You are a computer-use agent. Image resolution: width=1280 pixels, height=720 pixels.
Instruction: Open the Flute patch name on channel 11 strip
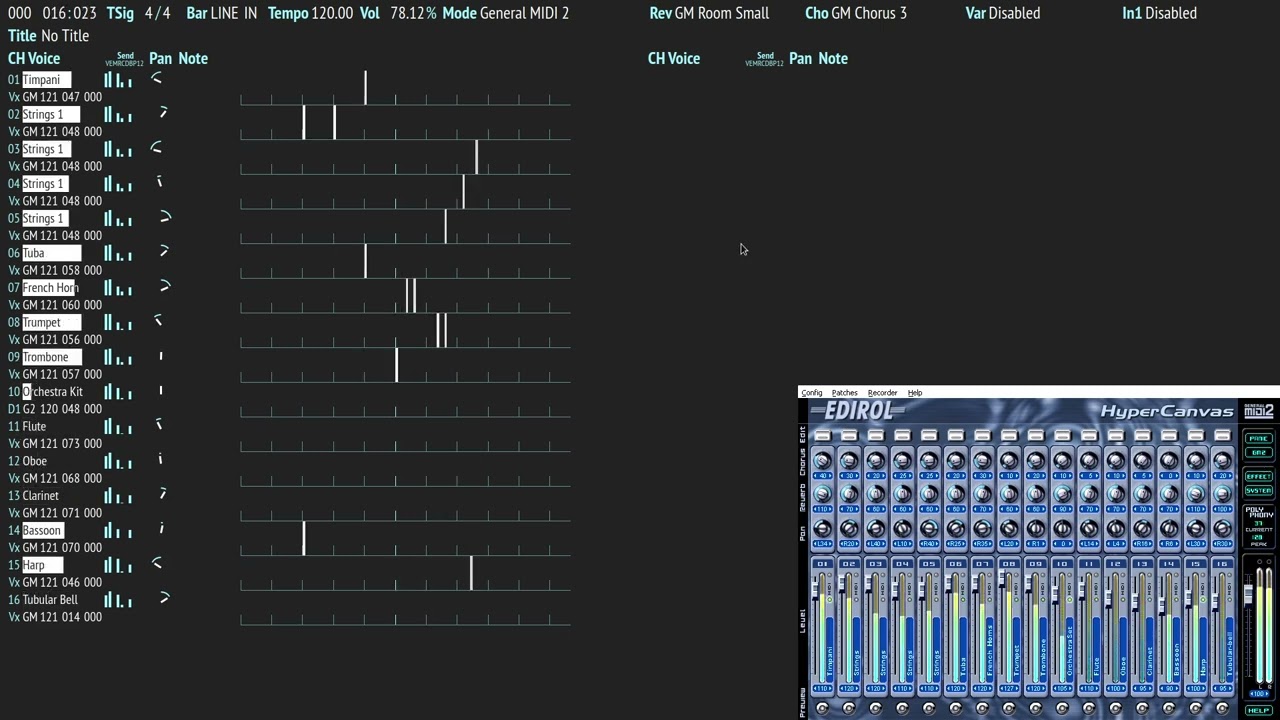point(1097,650)
